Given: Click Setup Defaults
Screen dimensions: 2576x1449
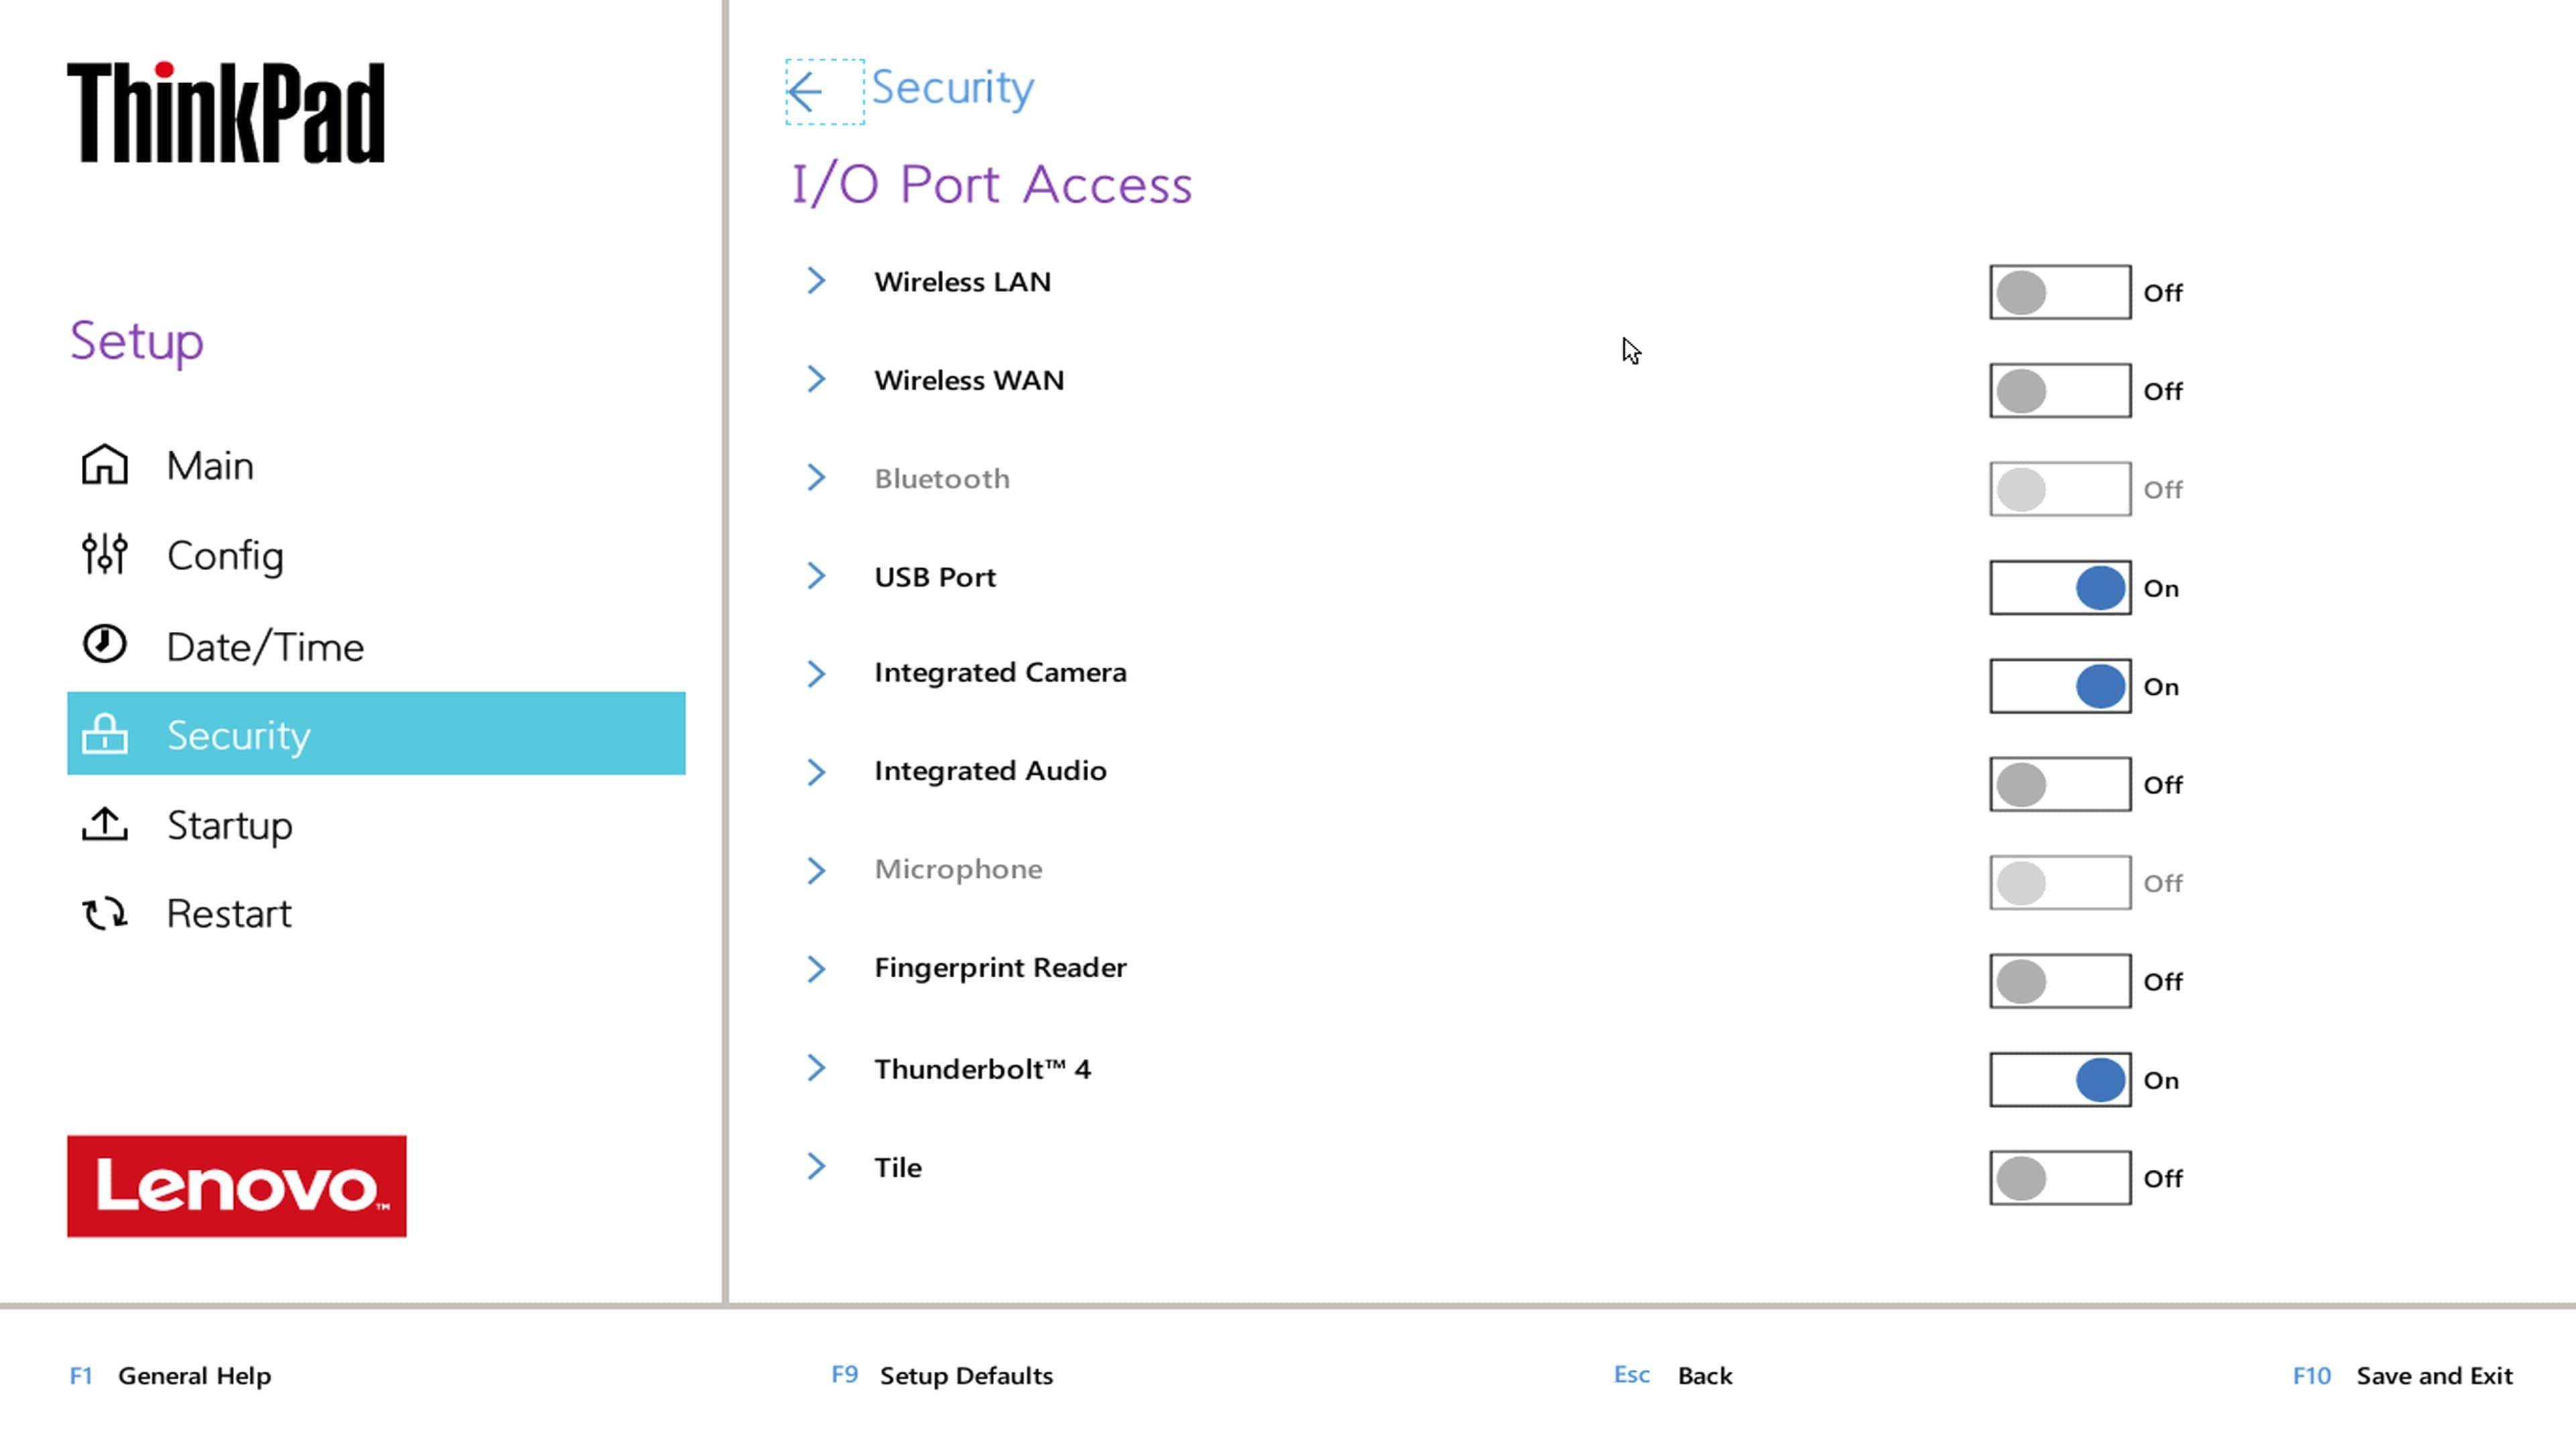Looking at the screenshot, I should [965, 1375].
